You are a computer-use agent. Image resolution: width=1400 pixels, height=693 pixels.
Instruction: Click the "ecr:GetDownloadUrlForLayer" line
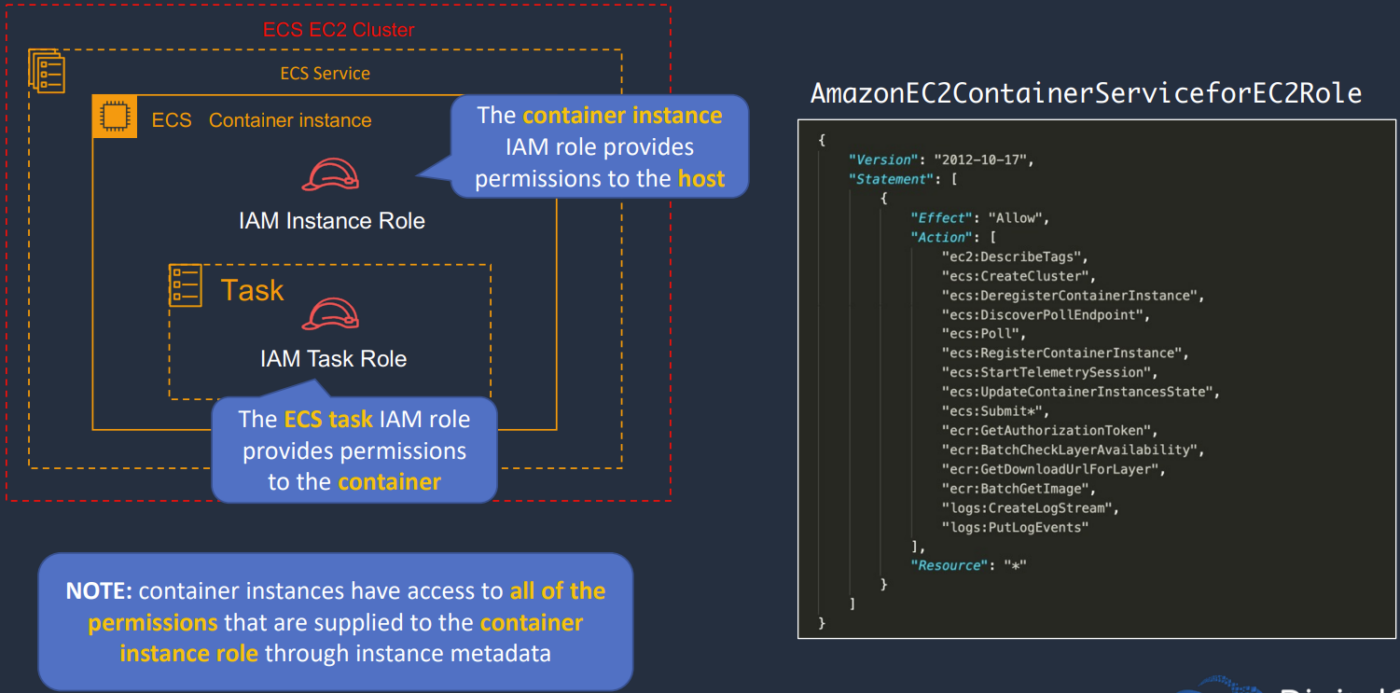(1053, 469)
